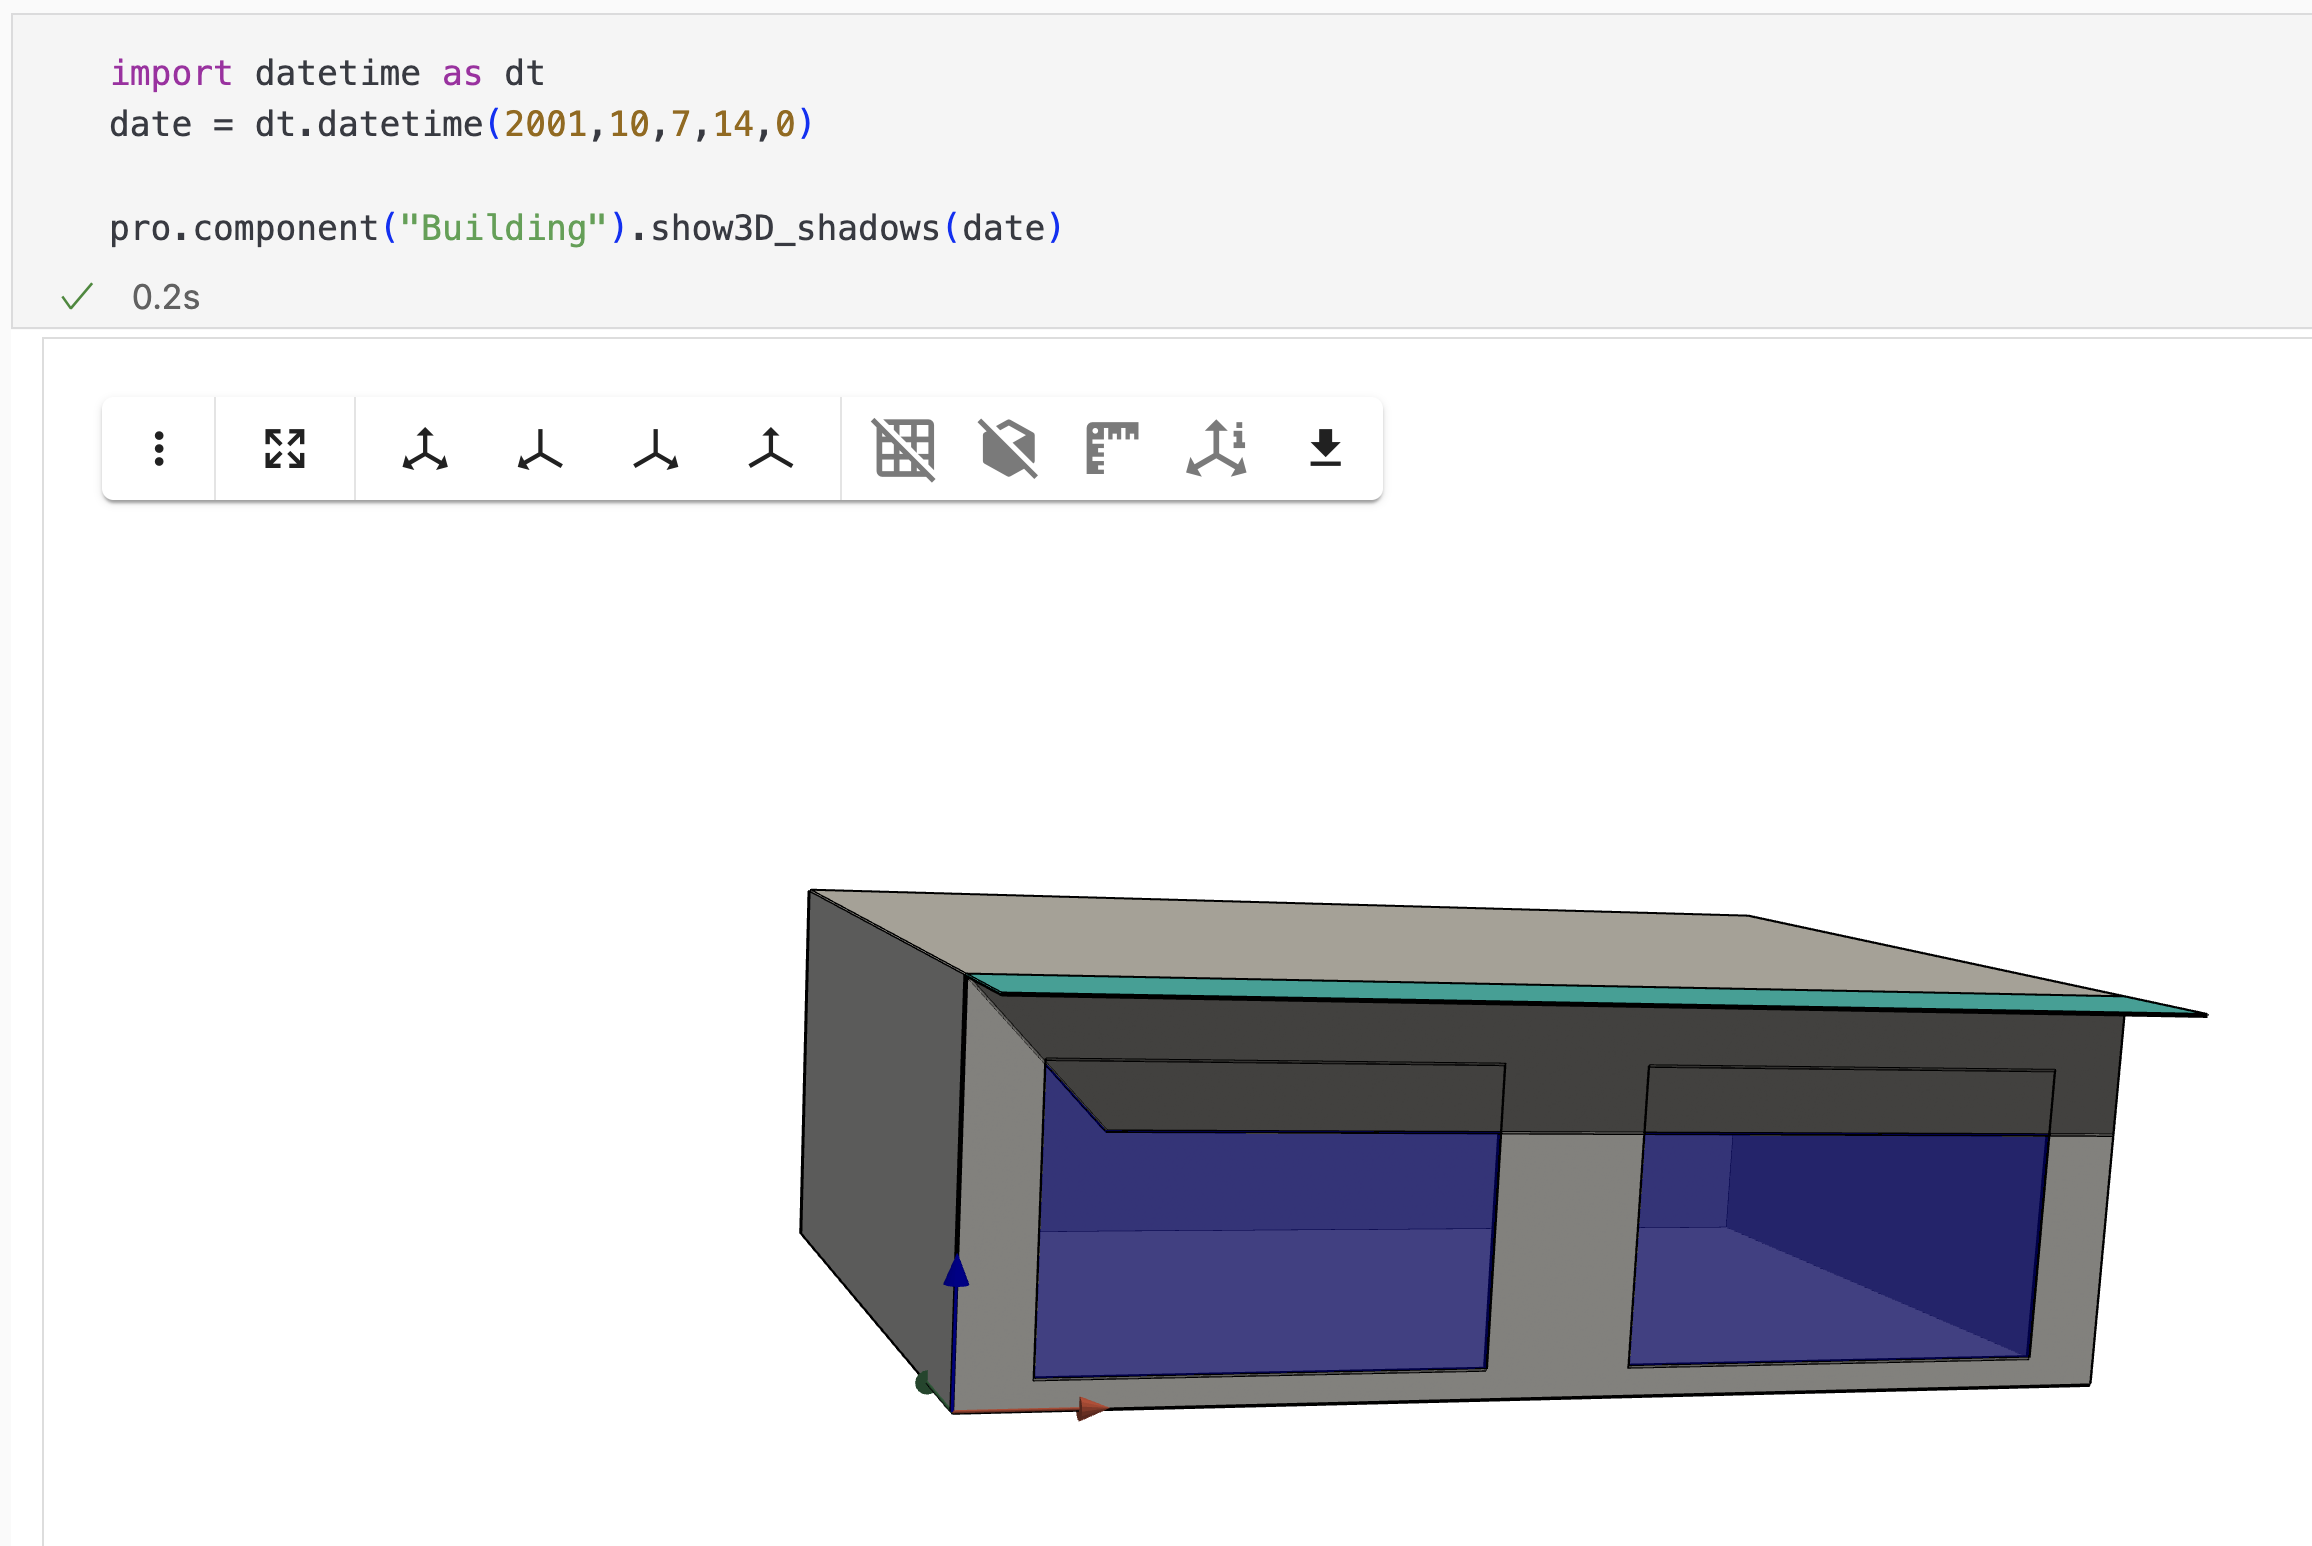2312x1546 pixels.
Task: Set isometric view with three-arrow axis icon
Action: pos(425,448)
